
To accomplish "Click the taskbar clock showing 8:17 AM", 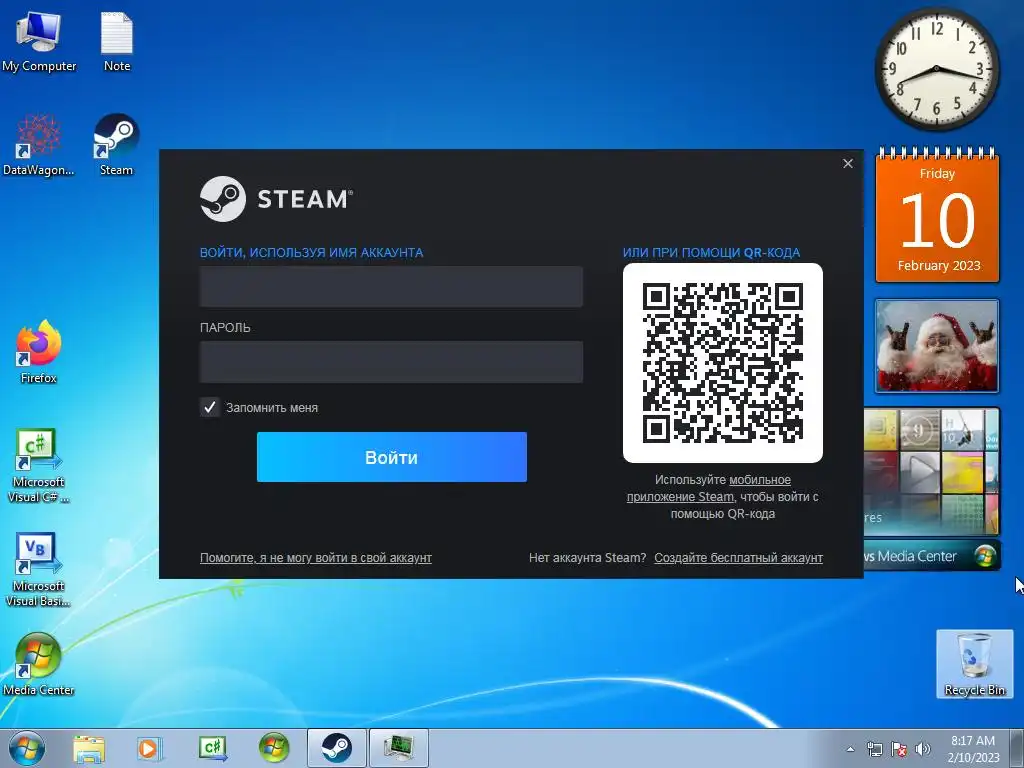I will [x=973, y=748].
